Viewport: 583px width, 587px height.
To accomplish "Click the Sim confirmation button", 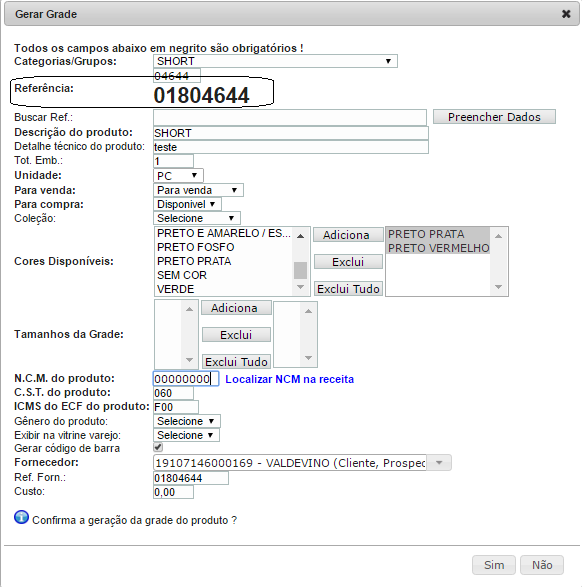I will (494, 565).
